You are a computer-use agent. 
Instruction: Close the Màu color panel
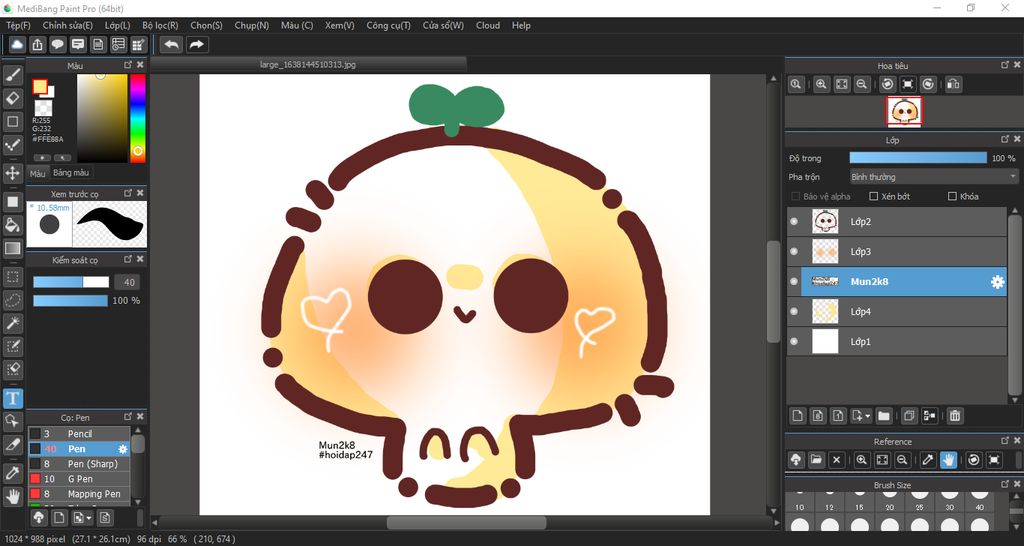[140, 65]
